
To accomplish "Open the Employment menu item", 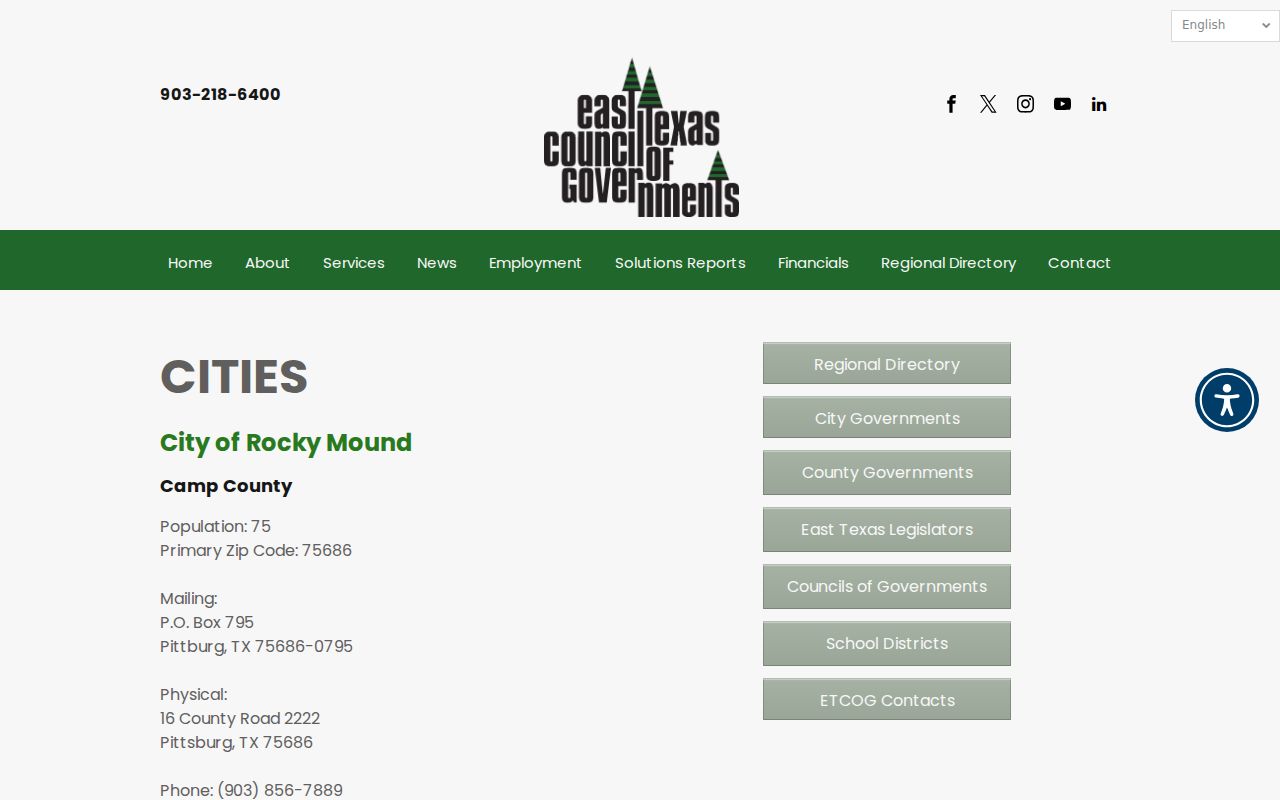I will click(x=535, y=263).
